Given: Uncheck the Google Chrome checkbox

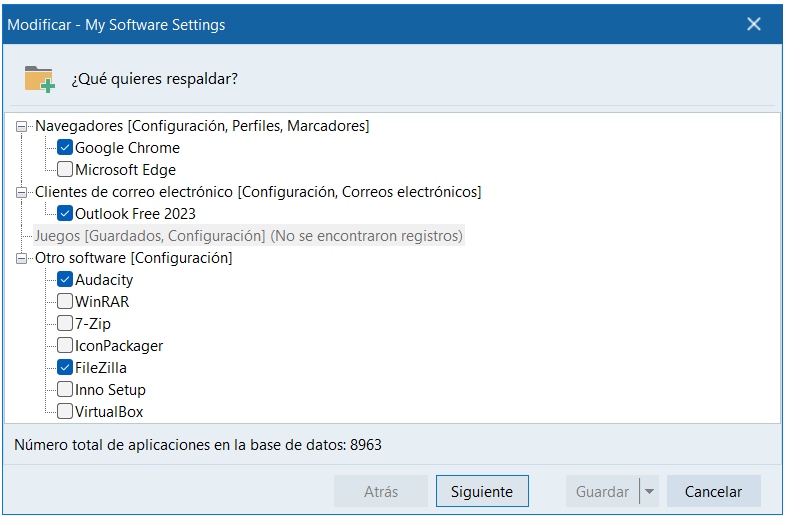Looking at the screenshot, I should coord(65,148).
